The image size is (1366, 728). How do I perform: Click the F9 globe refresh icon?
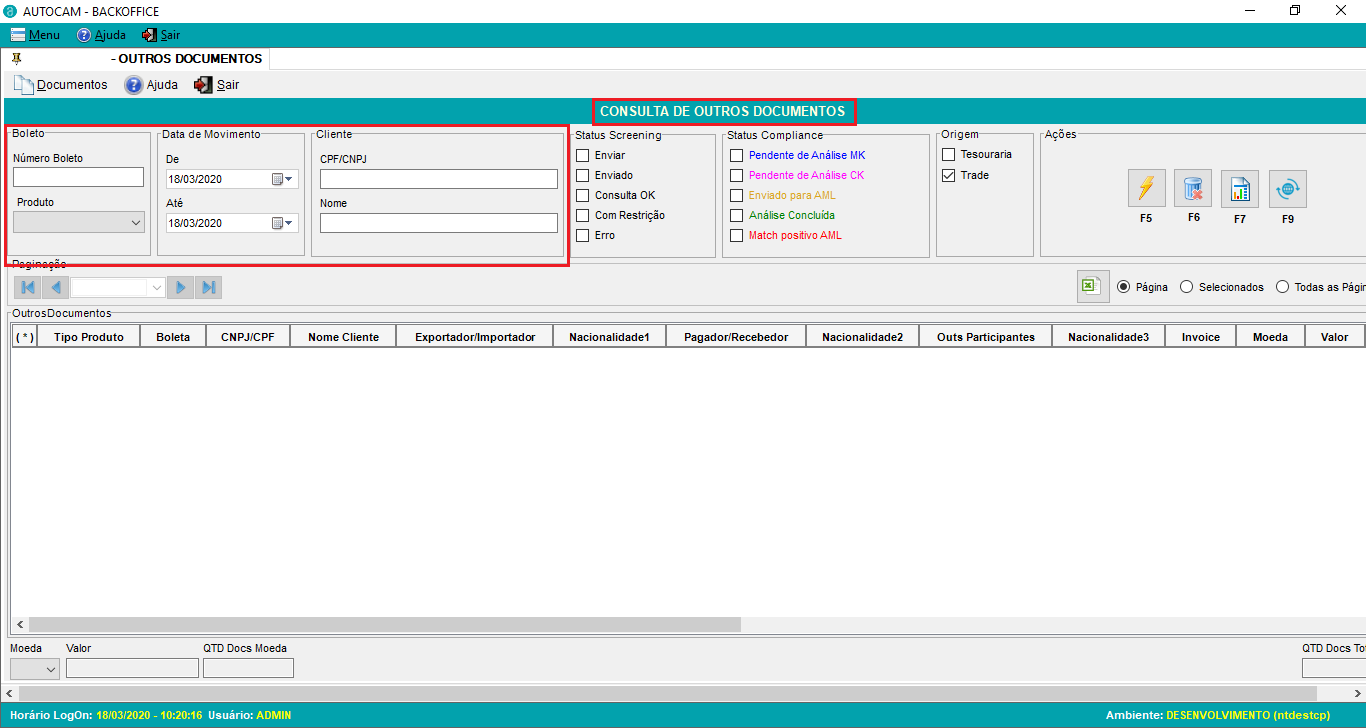click(1287, 189)
